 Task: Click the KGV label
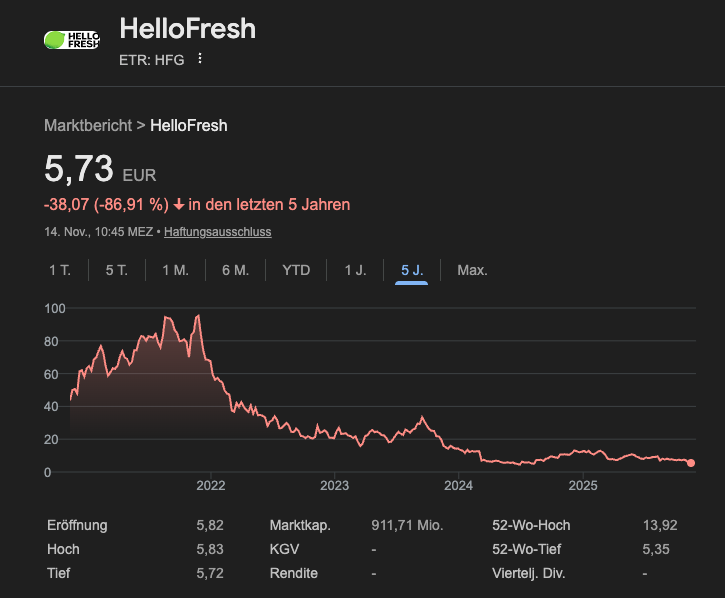tap(284, 549)
